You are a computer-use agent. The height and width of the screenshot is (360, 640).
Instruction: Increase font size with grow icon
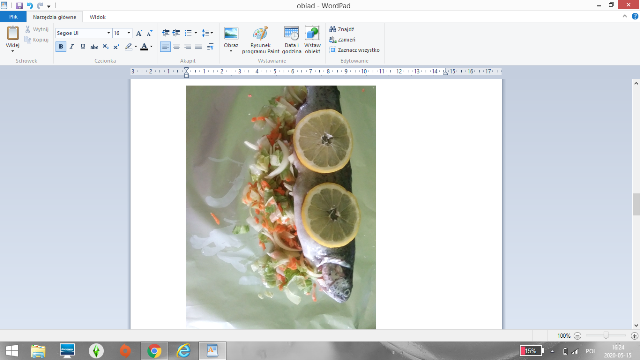tap(139, 33)
